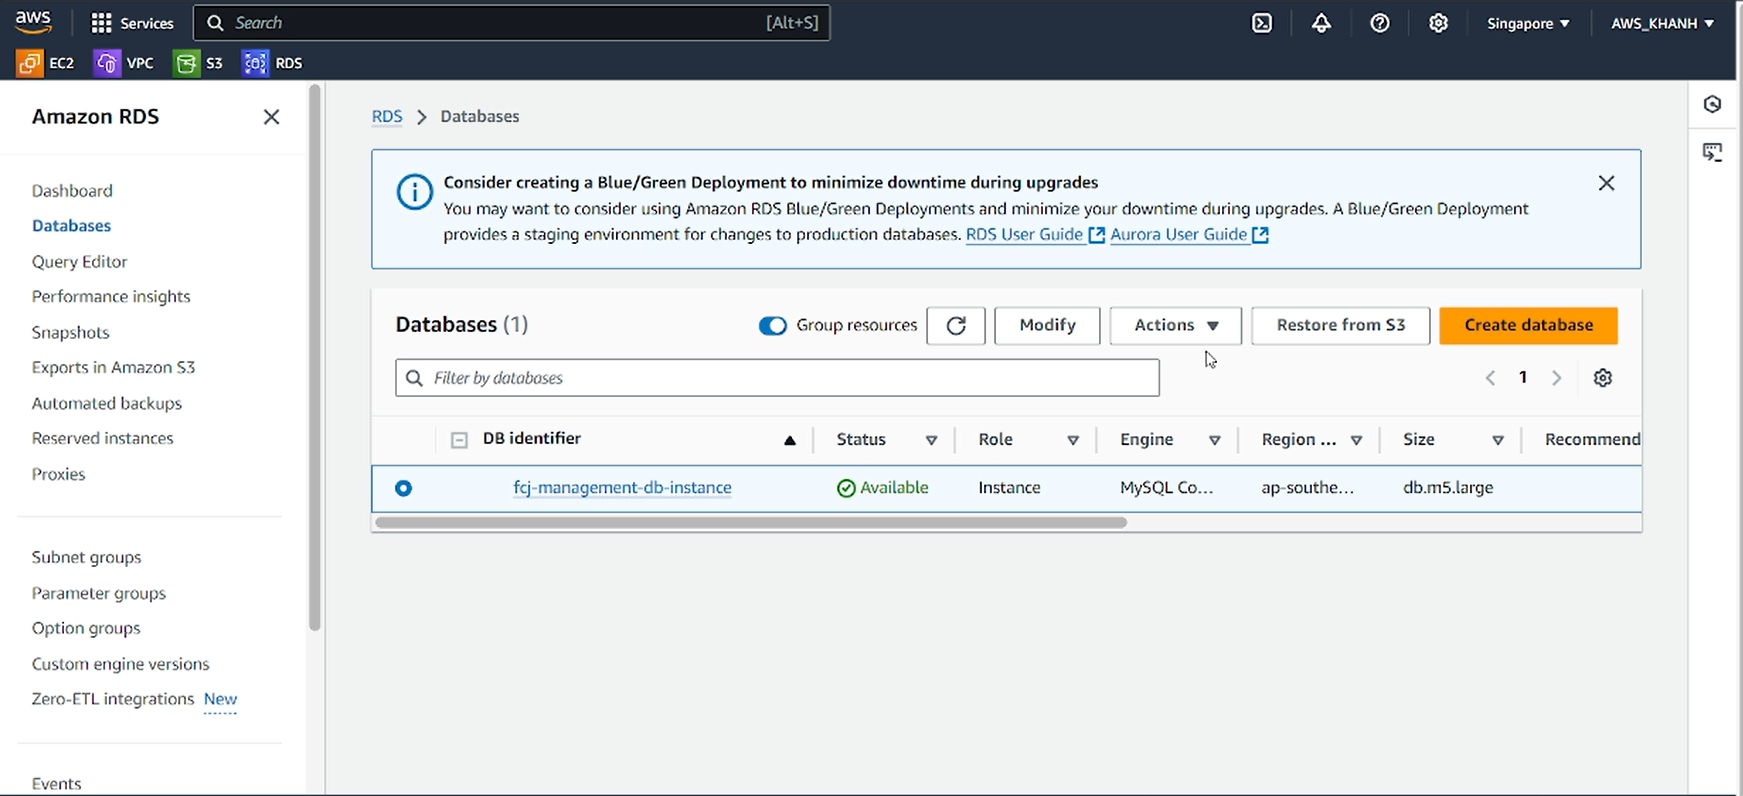The image size is (1743, 796).
Task: Open Performance insights in the sidebar
Action: coord(111,297)
